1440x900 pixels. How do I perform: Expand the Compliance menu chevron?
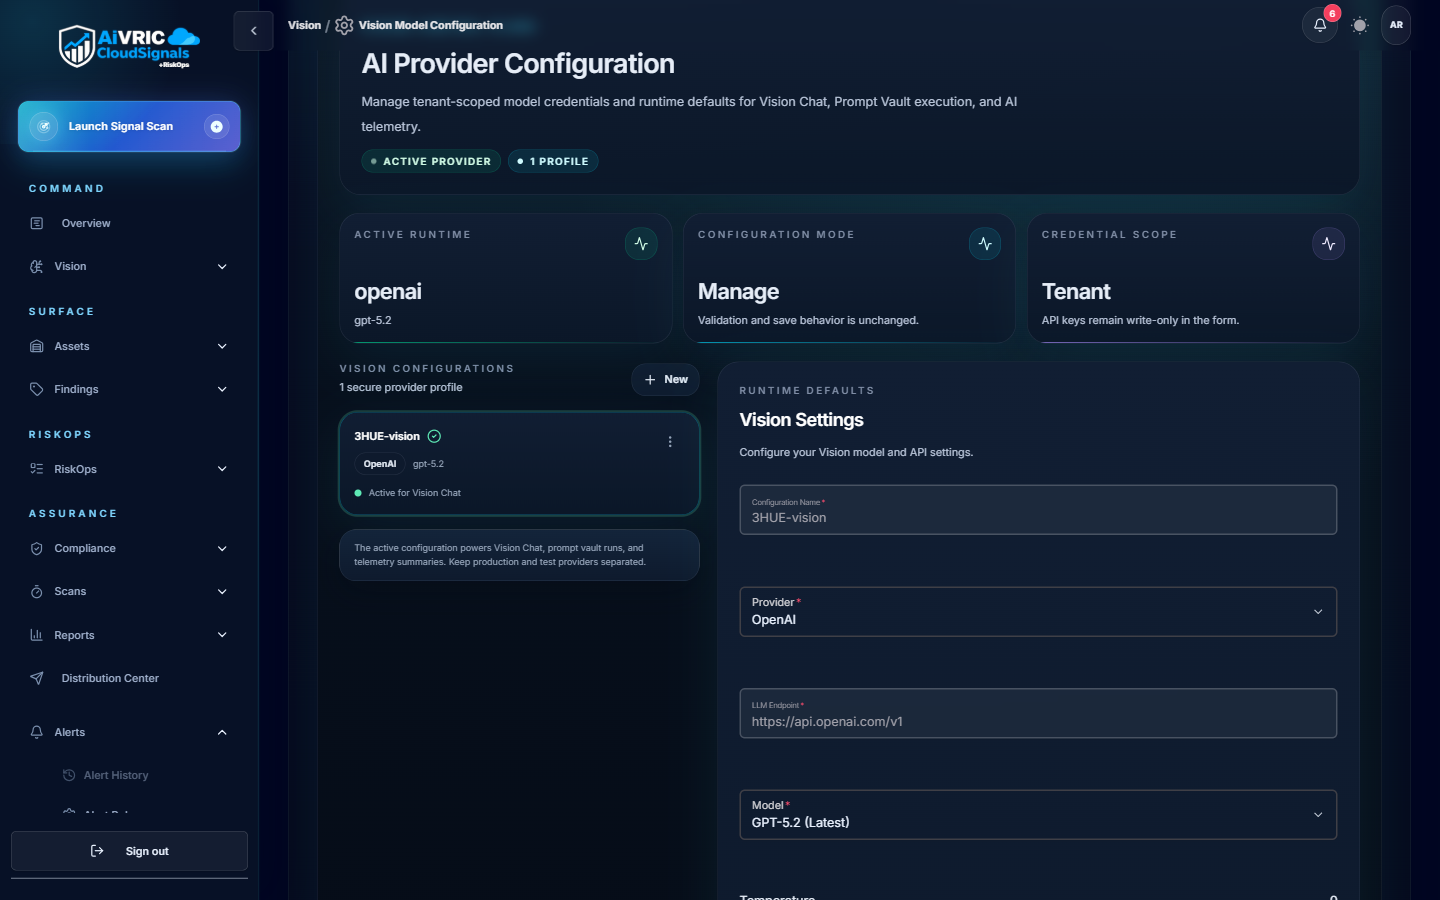[x=222, y=548]
